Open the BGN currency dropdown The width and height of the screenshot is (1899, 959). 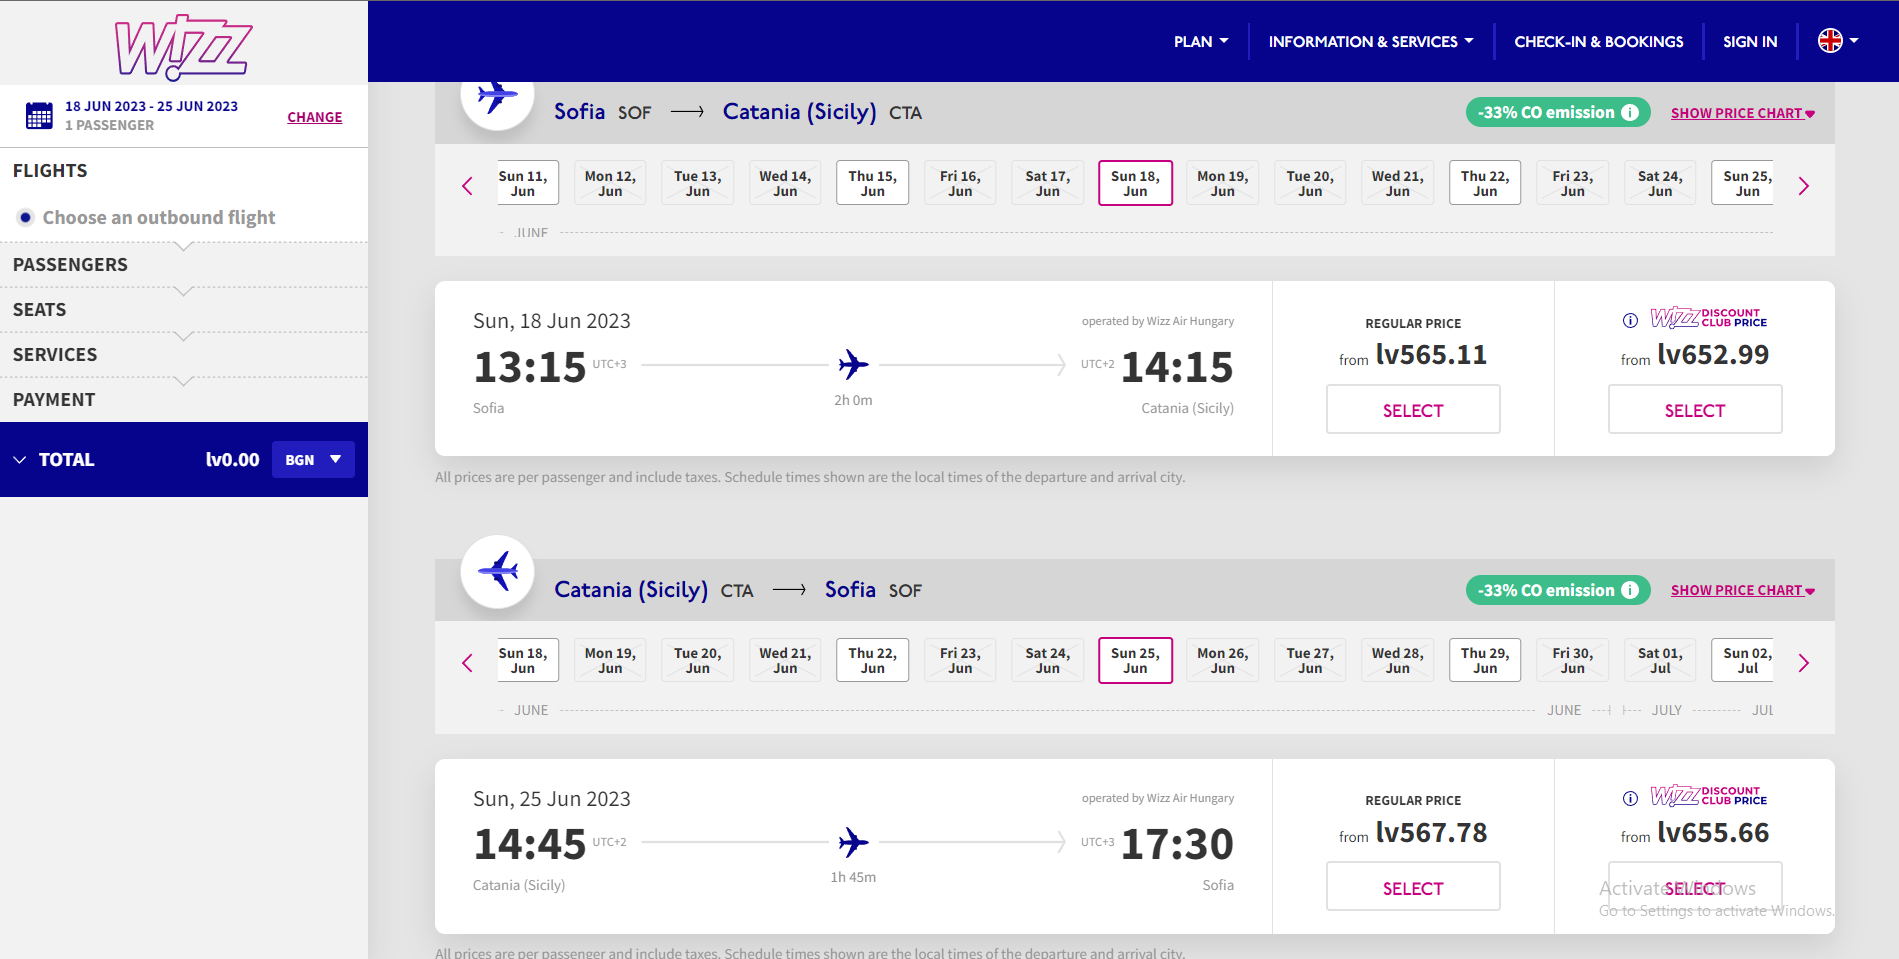313,460
